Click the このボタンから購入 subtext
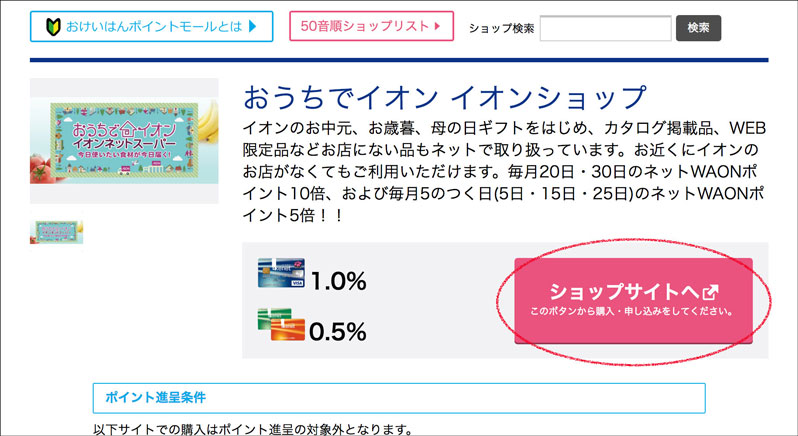This screenshot has width=798, height=436. pos(633,312)
